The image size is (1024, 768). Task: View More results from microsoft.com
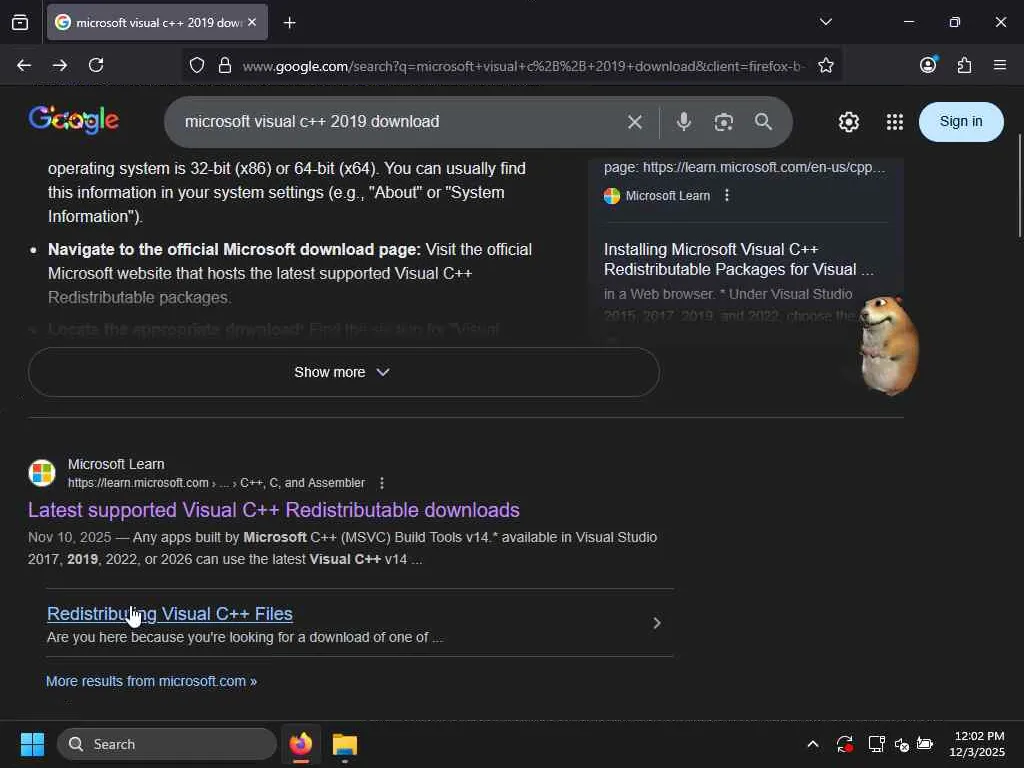point(152,681)
